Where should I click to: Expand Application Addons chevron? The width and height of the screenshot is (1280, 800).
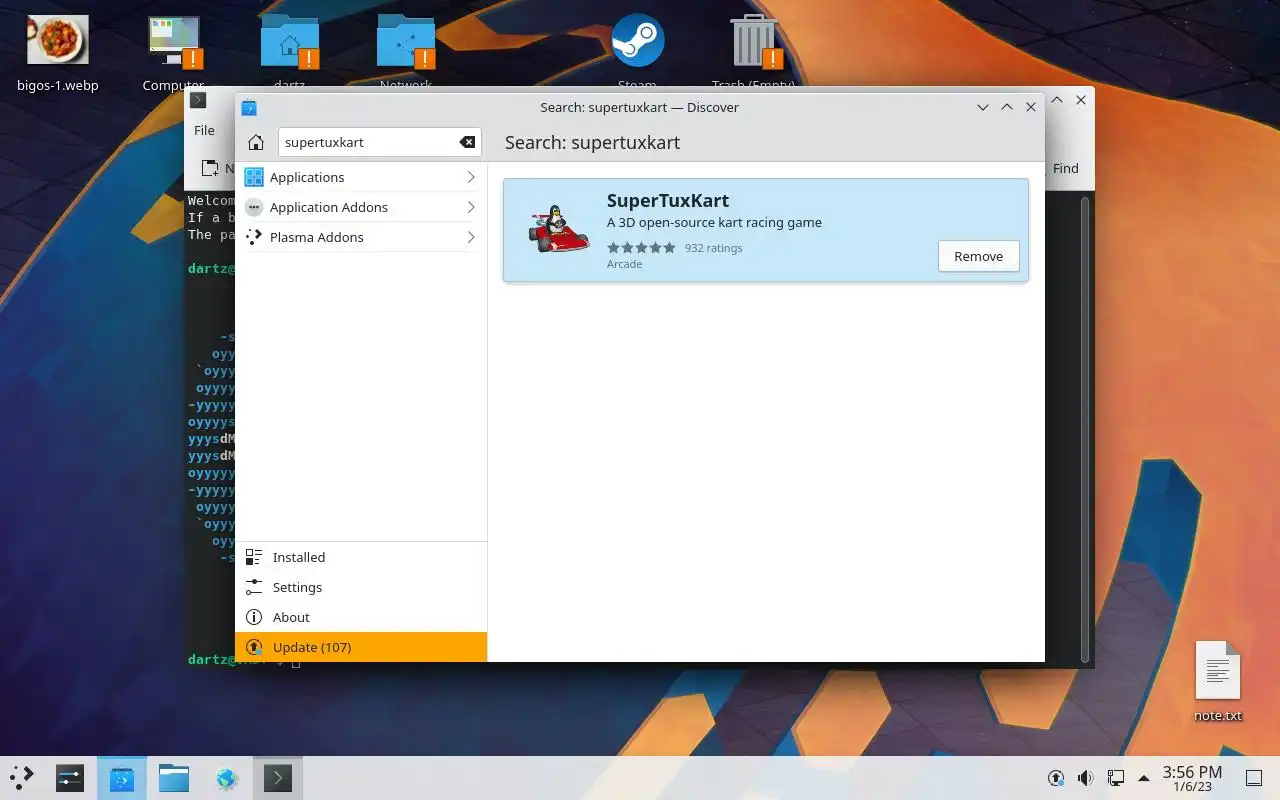tap(471, 207)
